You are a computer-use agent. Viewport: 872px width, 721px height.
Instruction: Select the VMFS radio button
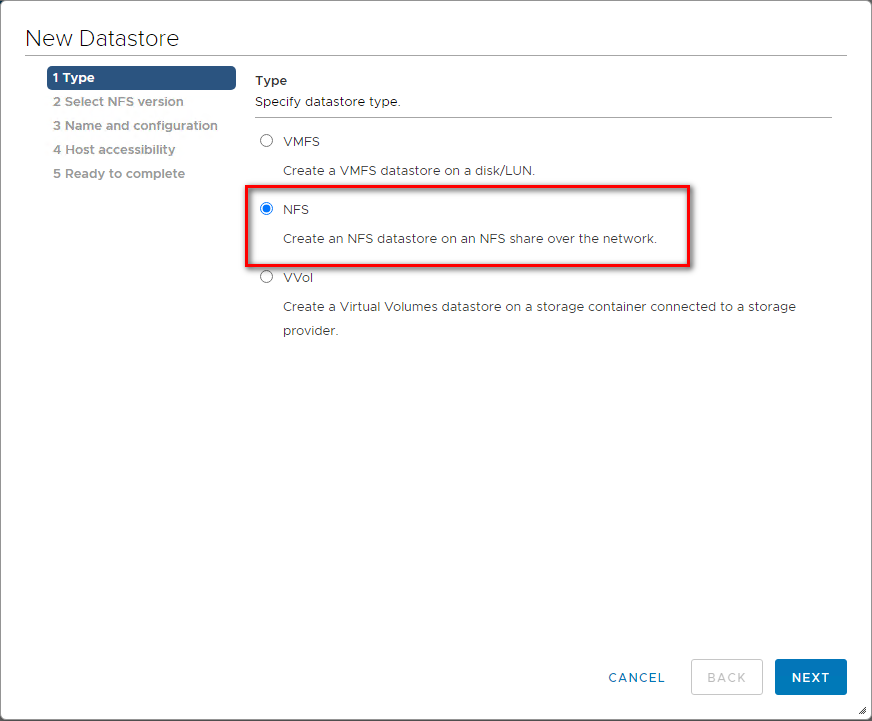coord(266,141)
